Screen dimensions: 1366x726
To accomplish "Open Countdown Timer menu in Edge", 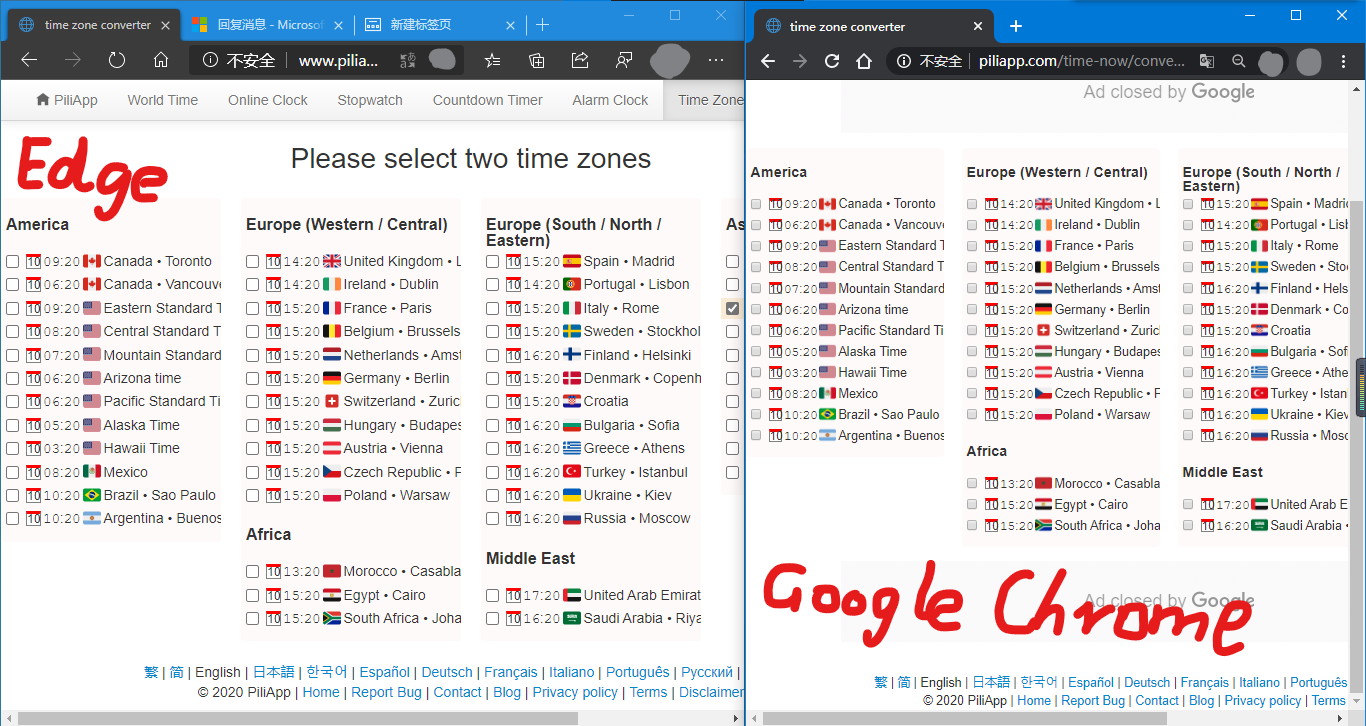I will point(488,100).
